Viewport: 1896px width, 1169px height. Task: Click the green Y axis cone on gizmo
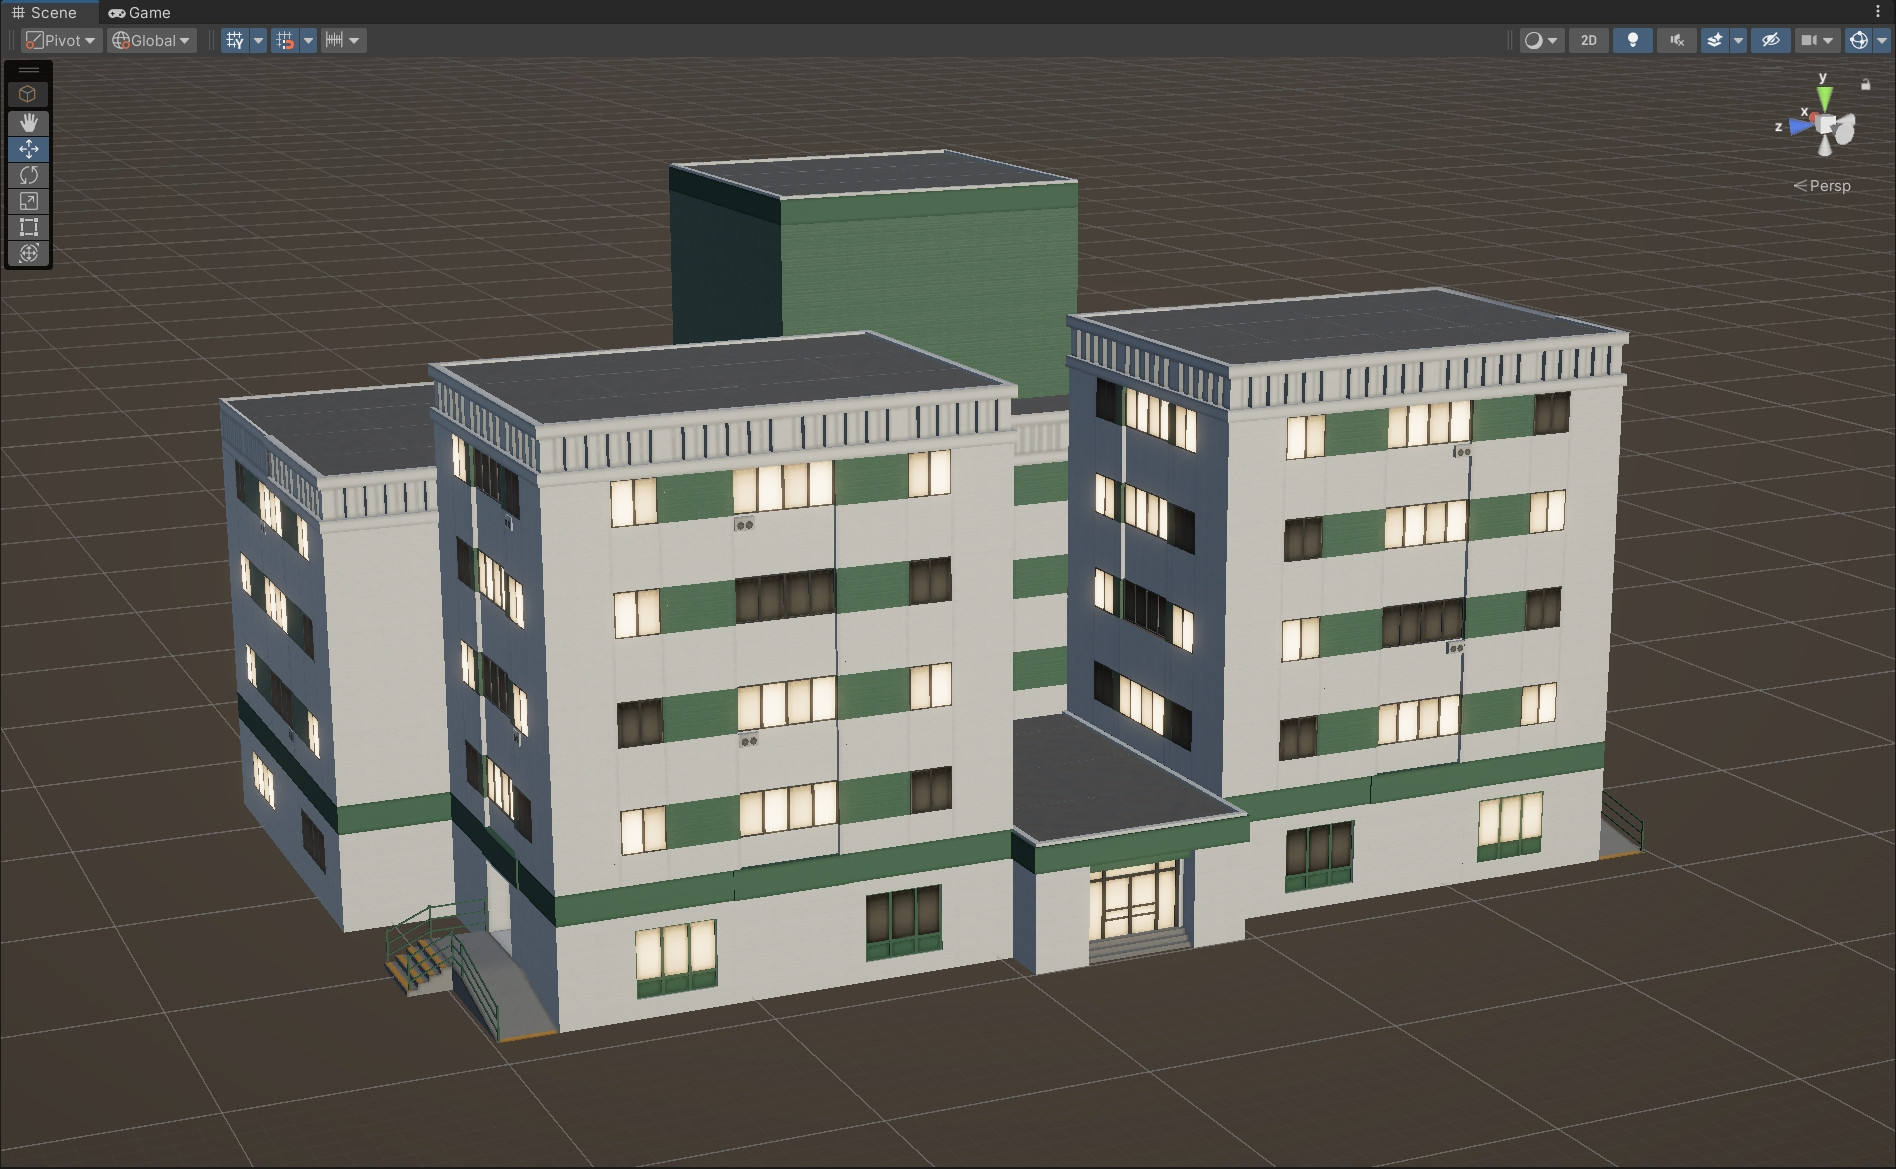point(1825,98)
